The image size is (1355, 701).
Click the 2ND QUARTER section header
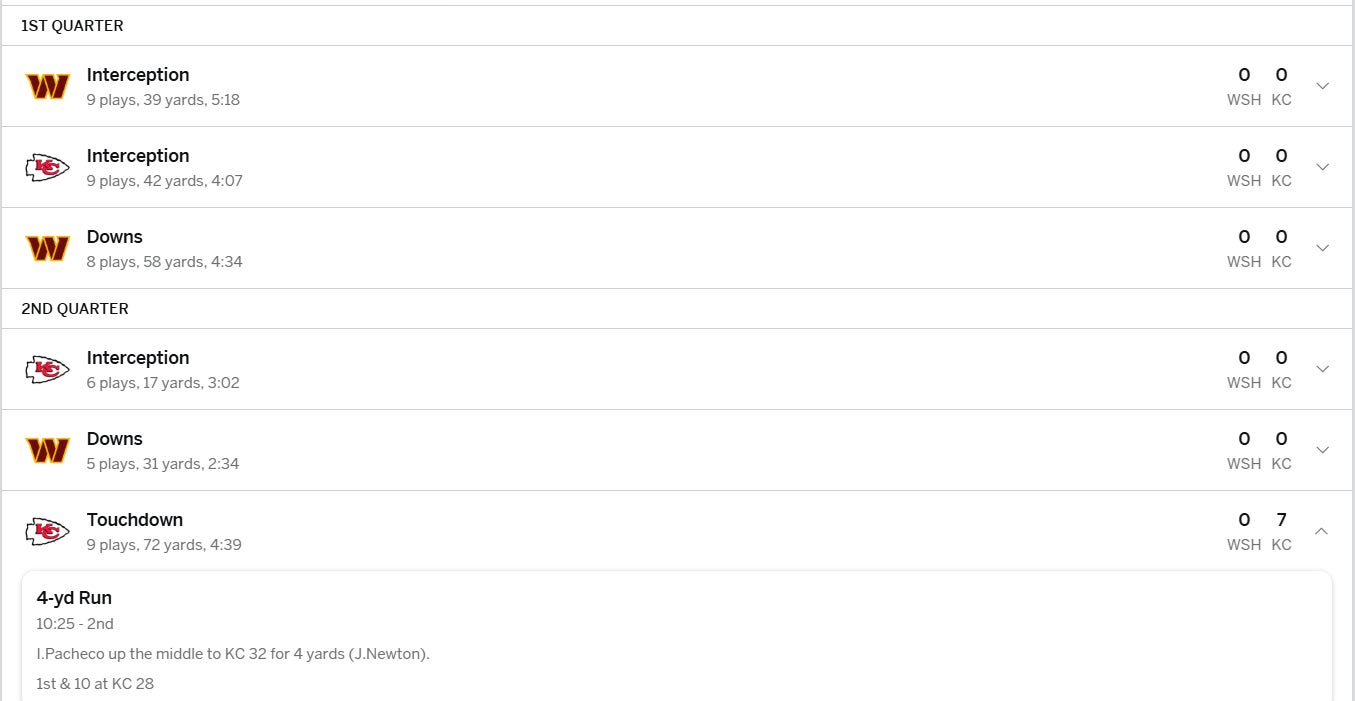(x=75, y=309)
